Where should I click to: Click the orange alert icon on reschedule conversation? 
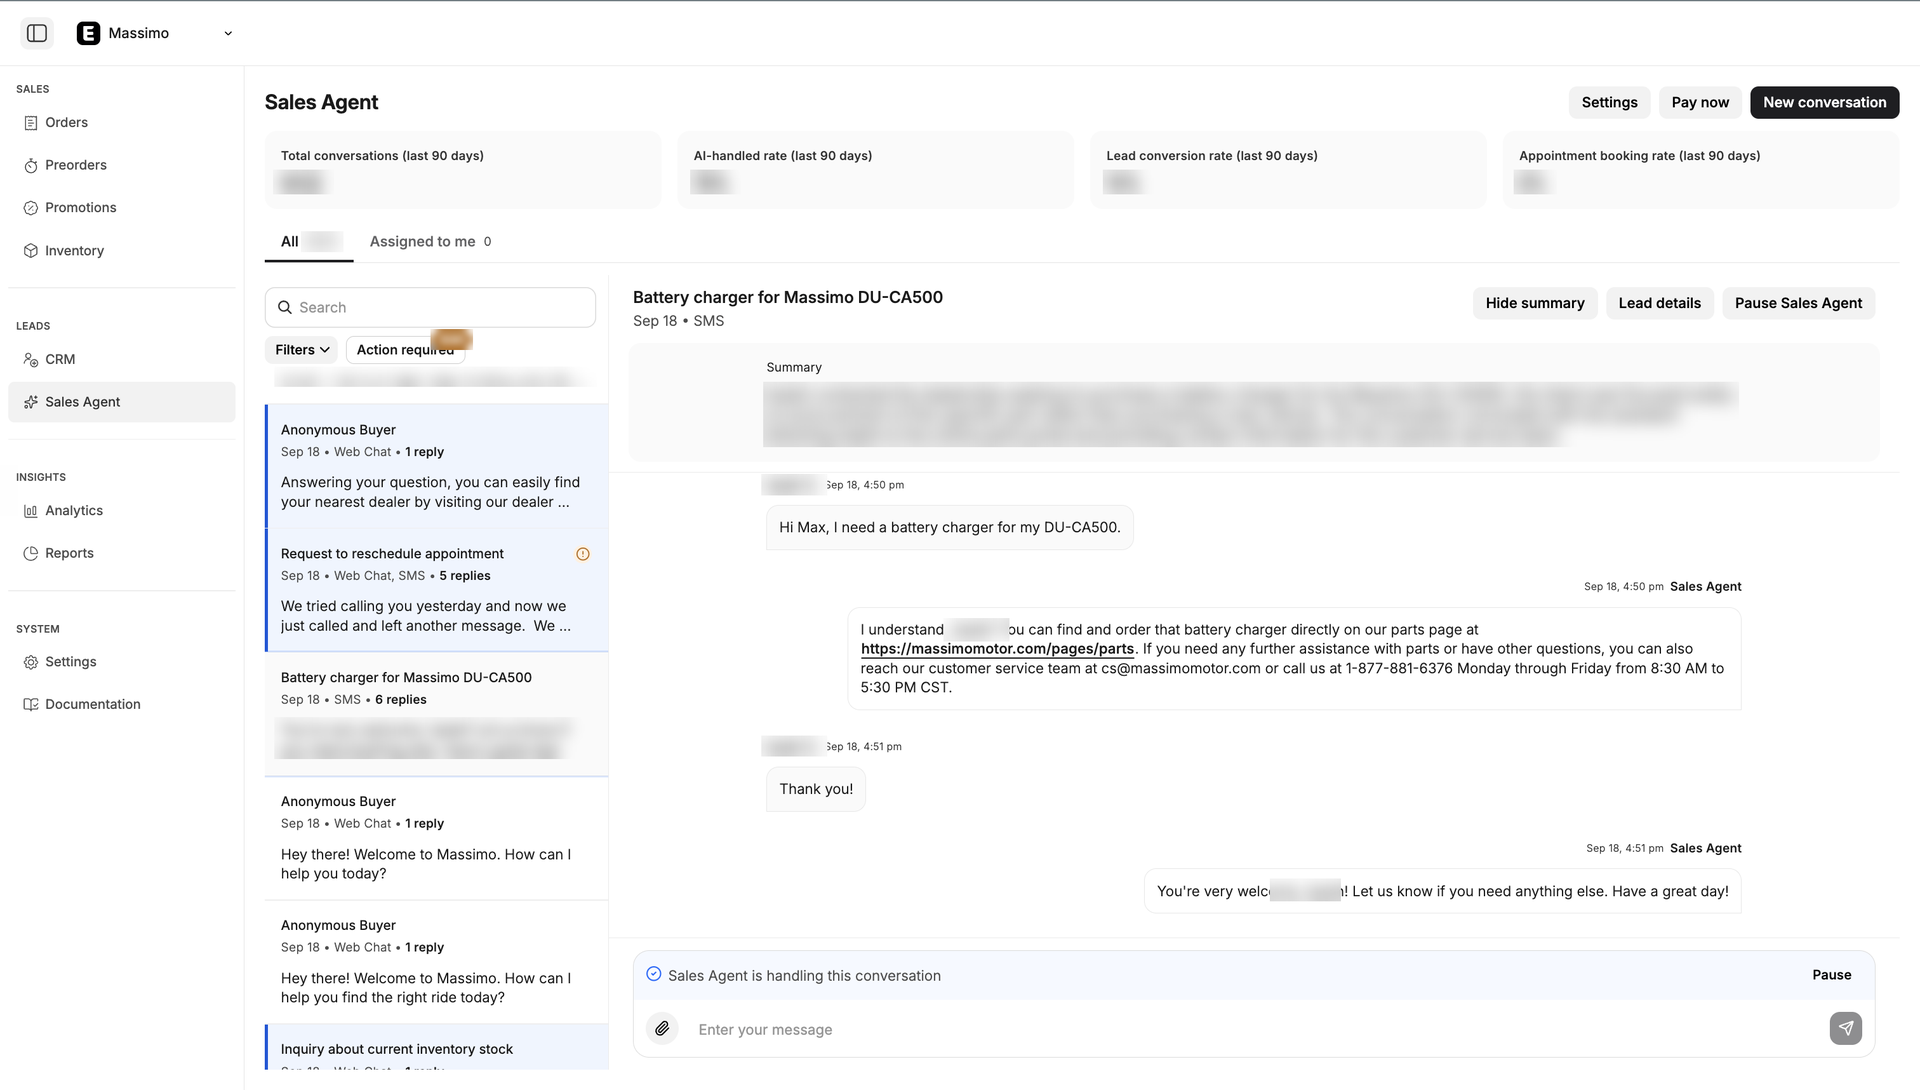click(x=583, y=554)
